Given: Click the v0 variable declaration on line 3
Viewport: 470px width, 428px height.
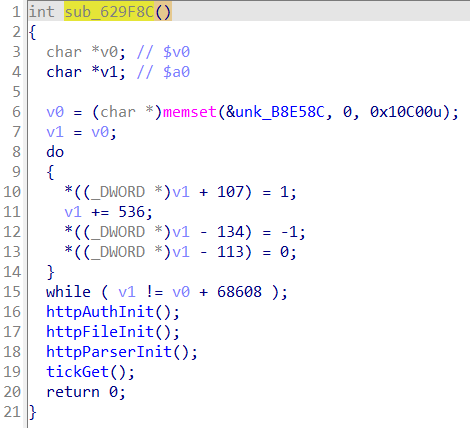Looking at the screenshot, I should click(109, 52).
